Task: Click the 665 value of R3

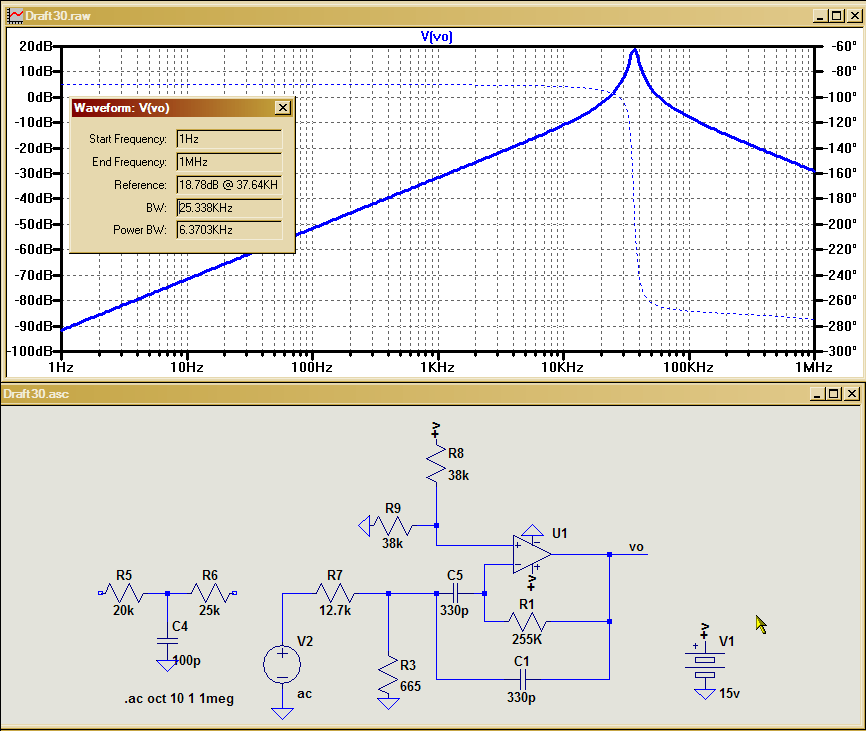Action: tap(410, 686)
